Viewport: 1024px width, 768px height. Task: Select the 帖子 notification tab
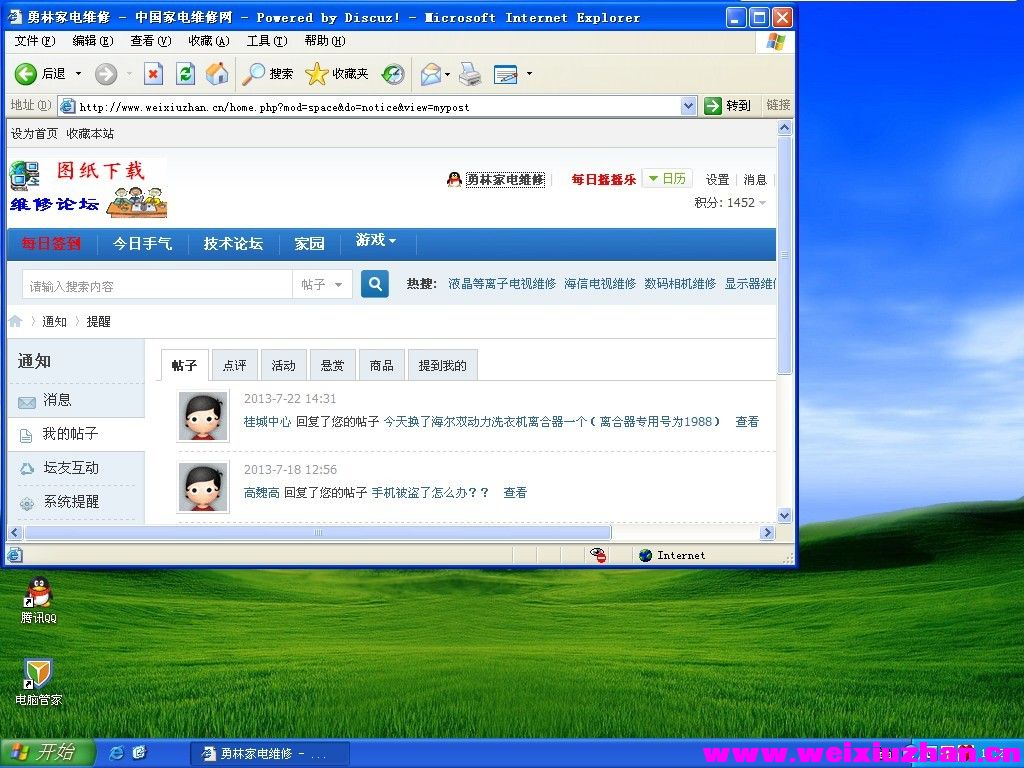point(185,365)
